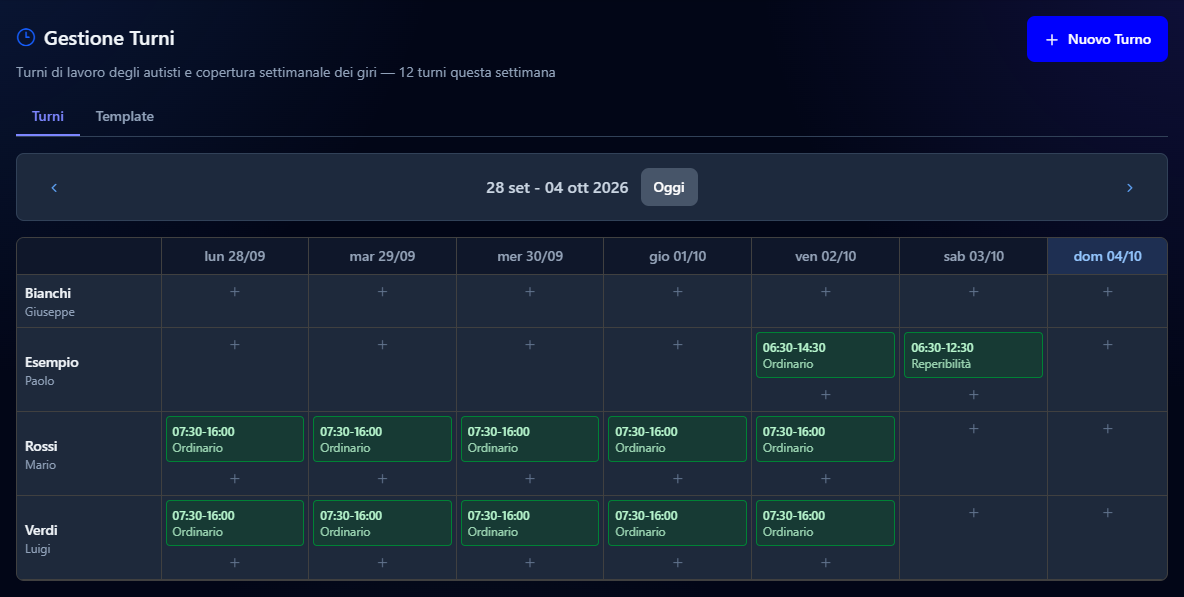1184x597 pixels.
Task: Add a shift for Bianchi on ven 02/10
Action: pyautogui.click(x=825, y=292)
